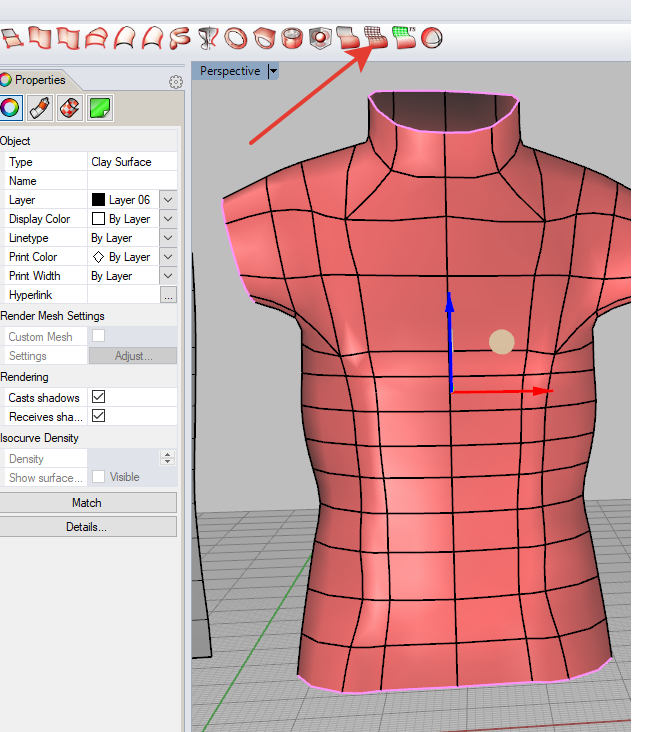The height and width of the screenshot is (732, 657).
Task: Select the tube/pipe surface tool icon
Action: [x=292, y=38]
